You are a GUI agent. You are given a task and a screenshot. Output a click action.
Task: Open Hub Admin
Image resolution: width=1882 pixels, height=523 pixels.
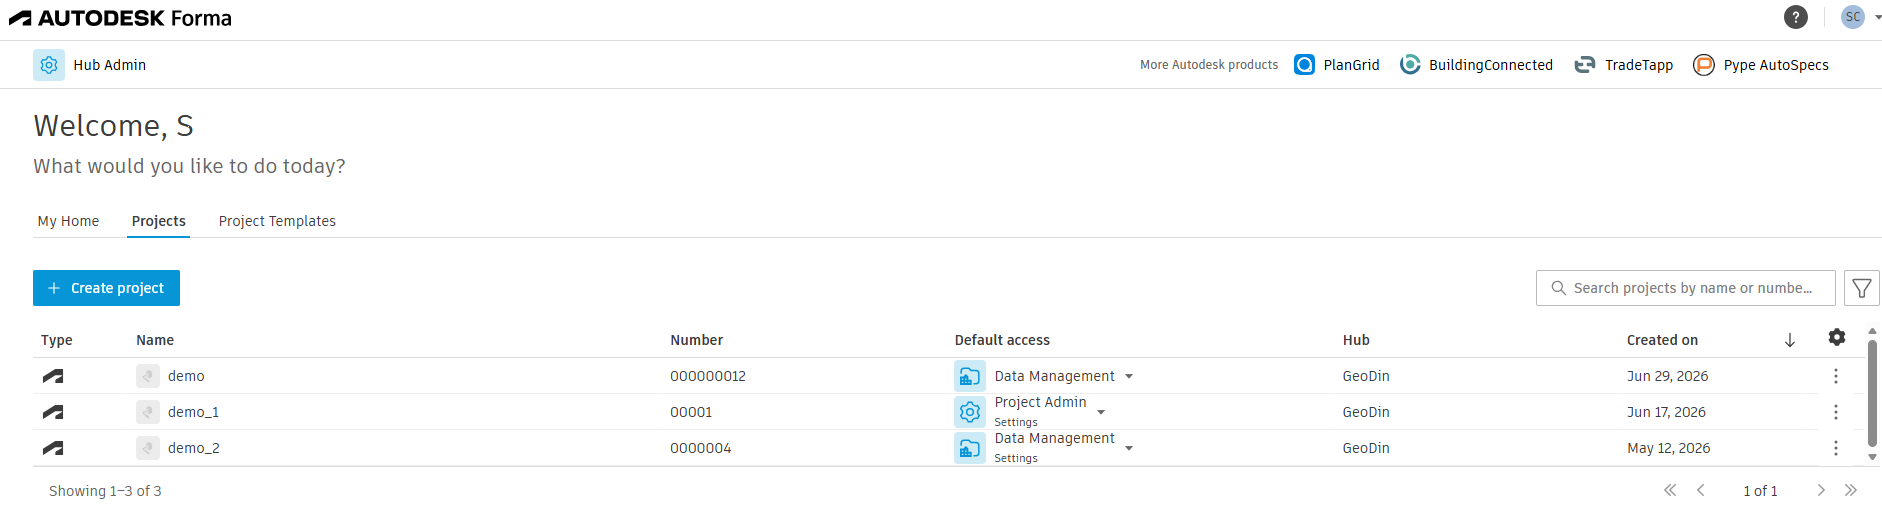coord(109,65)
